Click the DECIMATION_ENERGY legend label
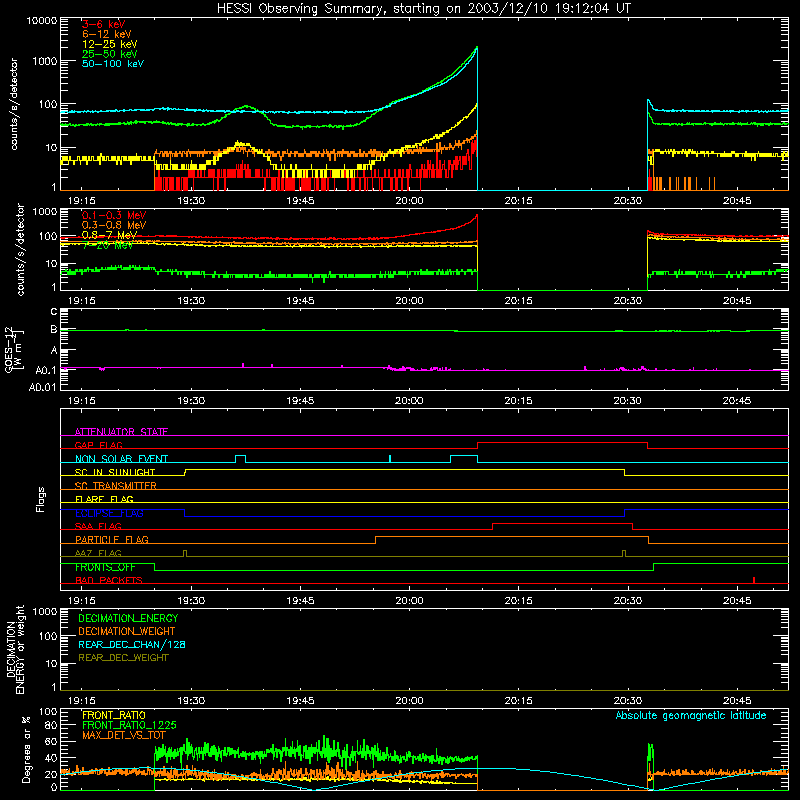Screen dimensions: 800x800 [128, 618]
